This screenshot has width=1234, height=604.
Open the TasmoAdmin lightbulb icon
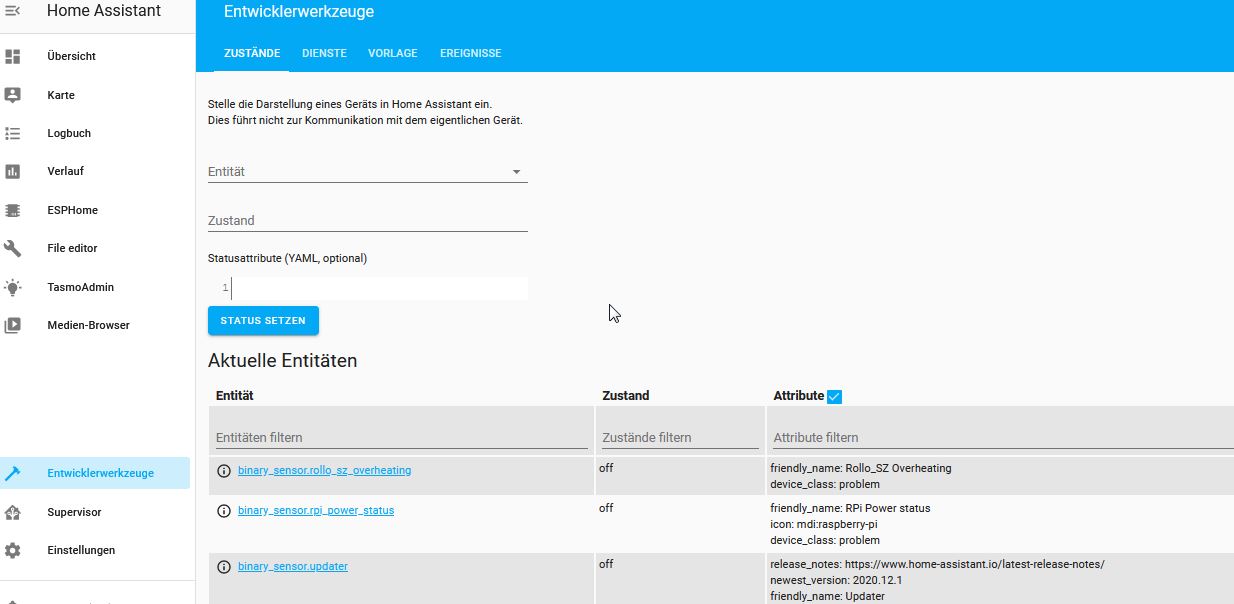click(x=13, y=287)
